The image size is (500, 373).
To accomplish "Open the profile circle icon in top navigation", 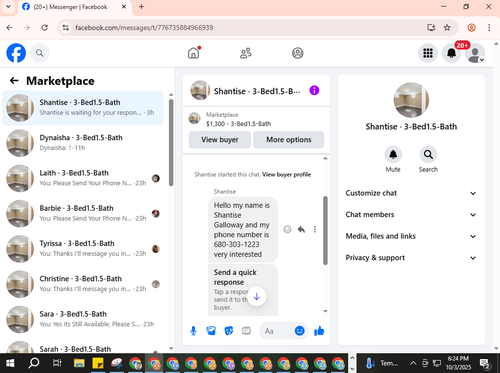I will [298, 53].
